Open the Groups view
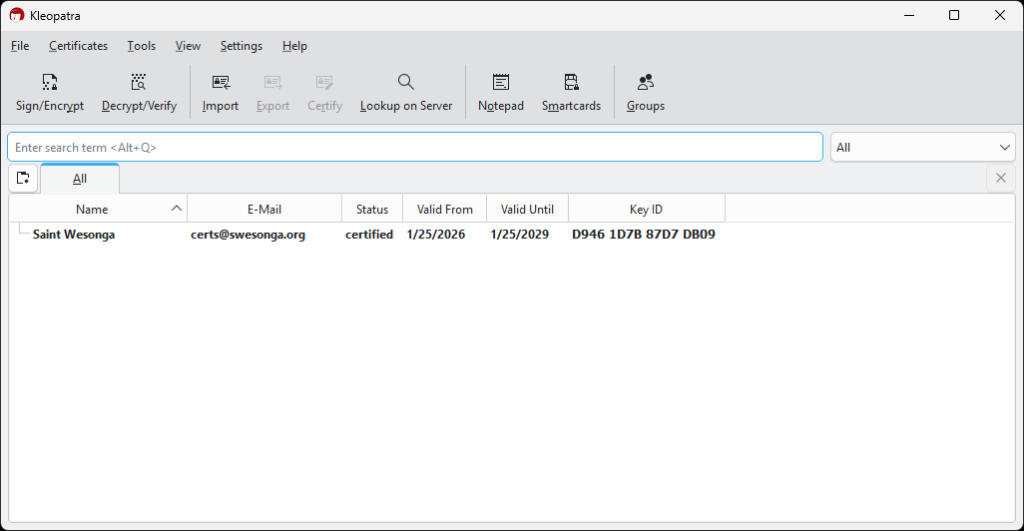The image size is (1024, 531). point(645,93)
